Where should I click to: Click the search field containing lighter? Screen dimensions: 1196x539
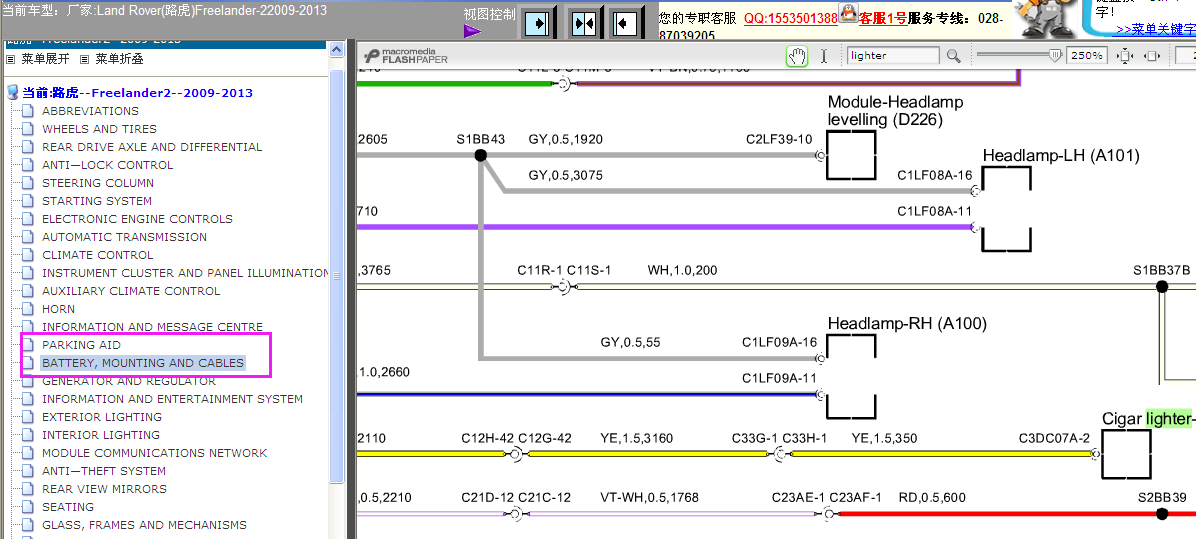coord(893,56)
